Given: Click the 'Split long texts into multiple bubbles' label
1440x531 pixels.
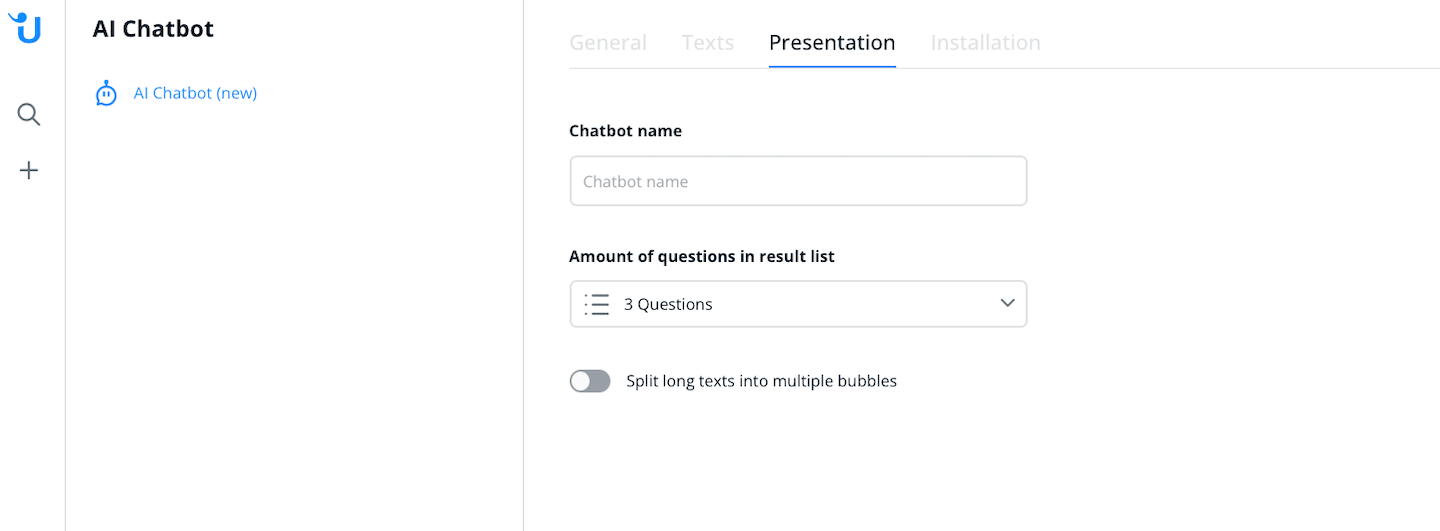Looking at the screenshot, I should [761, 381].
